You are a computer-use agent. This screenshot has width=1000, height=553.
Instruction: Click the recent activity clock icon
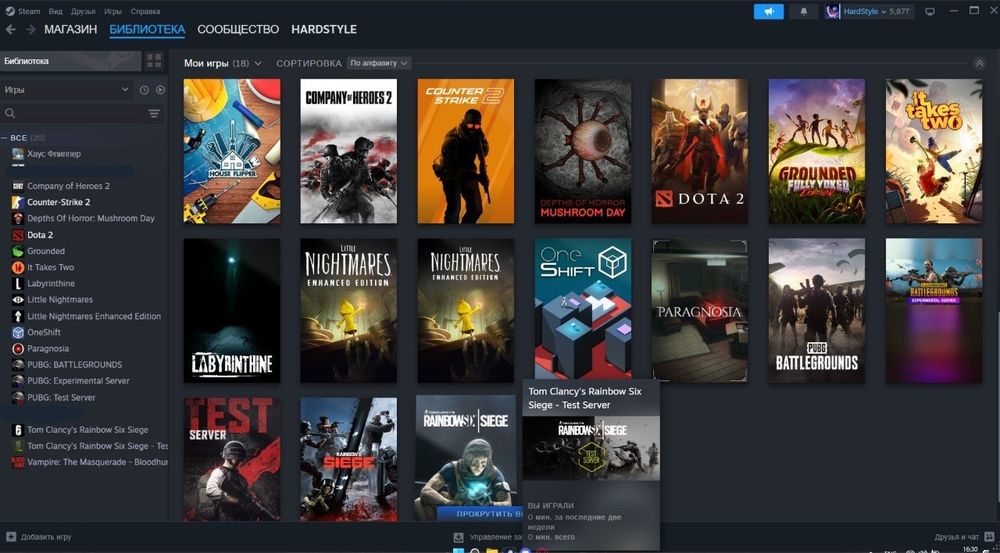click(144, 90)
